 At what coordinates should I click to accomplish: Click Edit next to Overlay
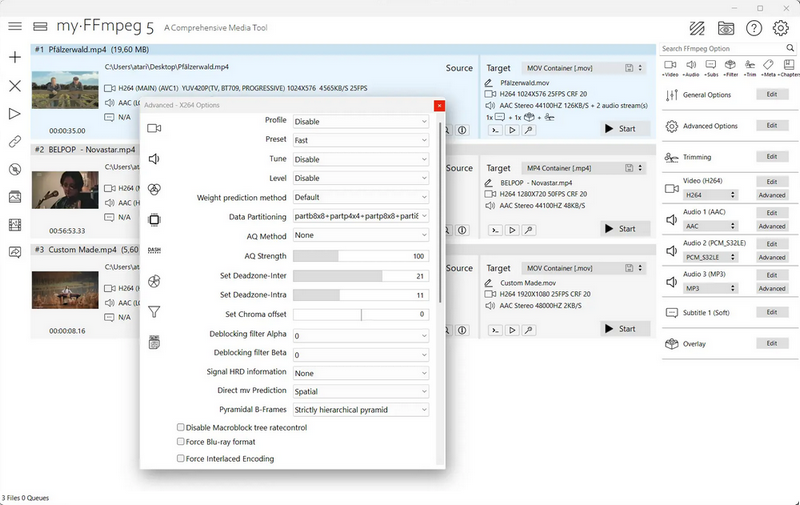772,343
